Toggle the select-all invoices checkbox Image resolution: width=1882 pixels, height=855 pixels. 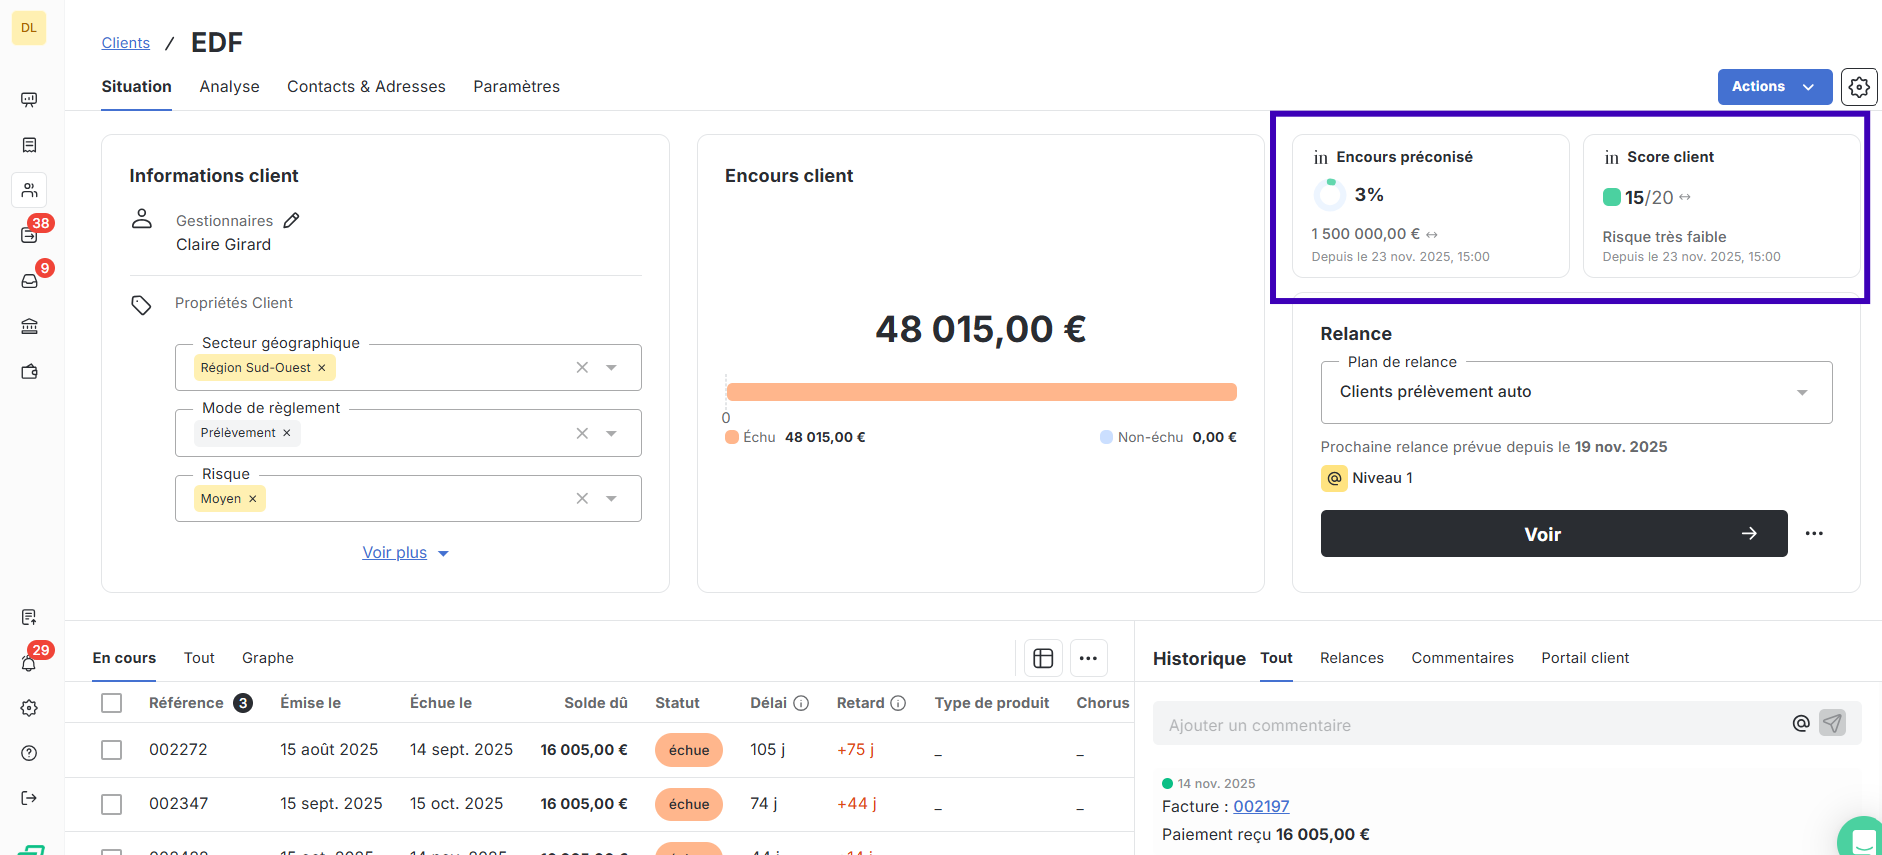click(x=112, y=703)
